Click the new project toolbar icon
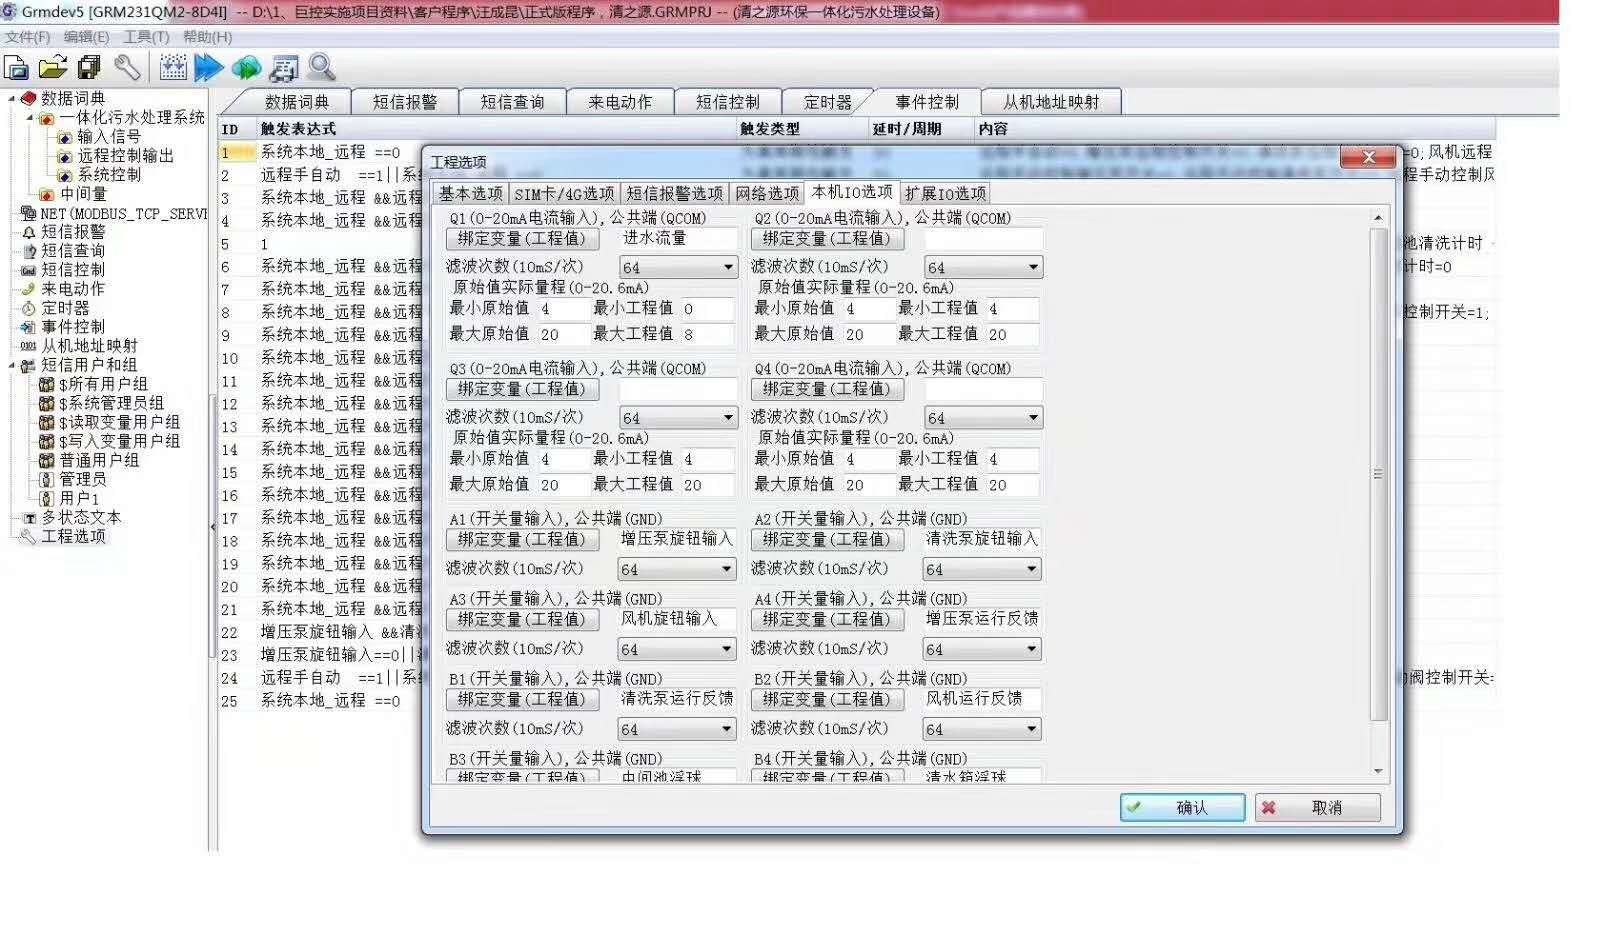This screenshot has width=1600, height=926. 16,68
